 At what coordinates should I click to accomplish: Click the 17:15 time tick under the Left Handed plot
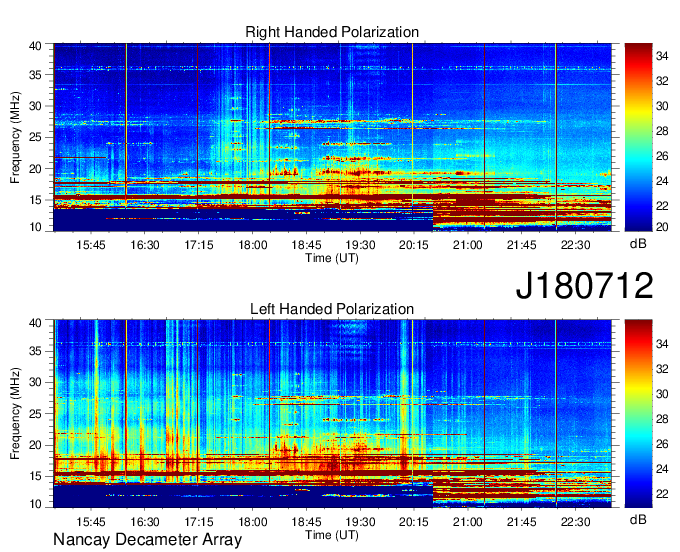coord(199,521)
